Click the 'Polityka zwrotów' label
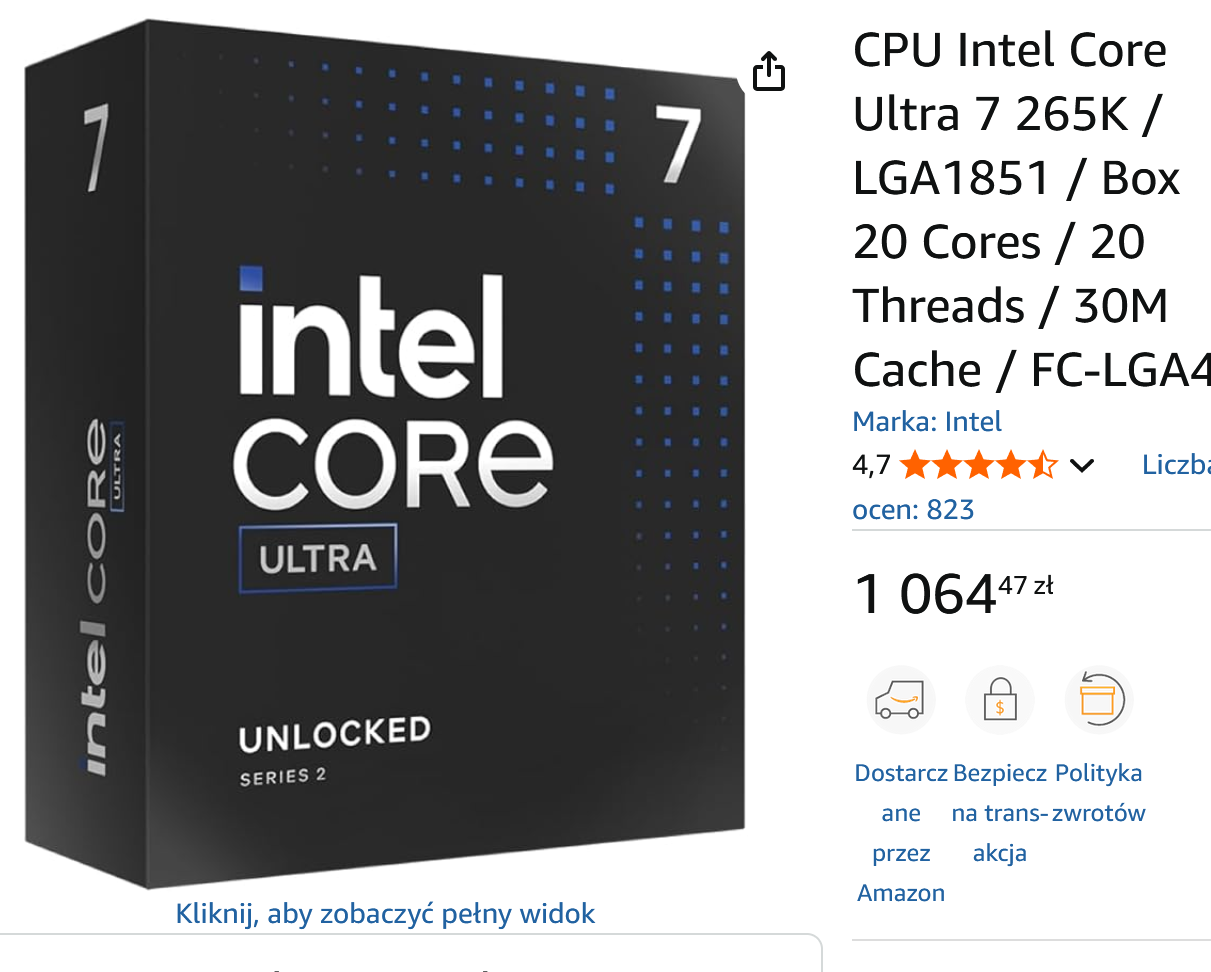 (1098, 792)
